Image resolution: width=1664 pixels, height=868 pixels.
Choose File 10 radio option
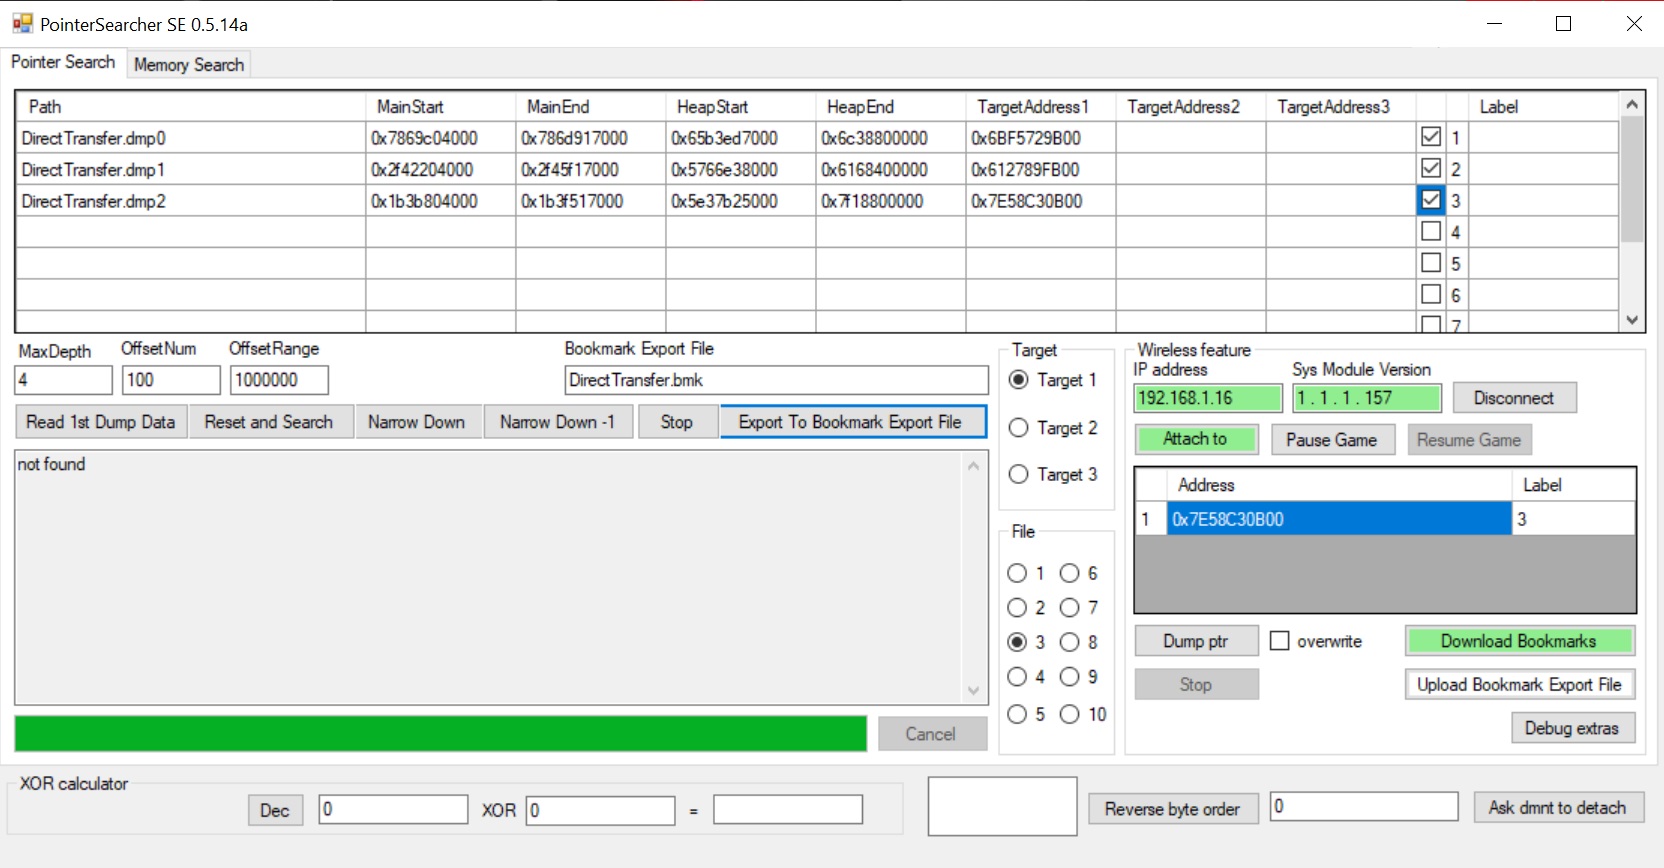1069,714
